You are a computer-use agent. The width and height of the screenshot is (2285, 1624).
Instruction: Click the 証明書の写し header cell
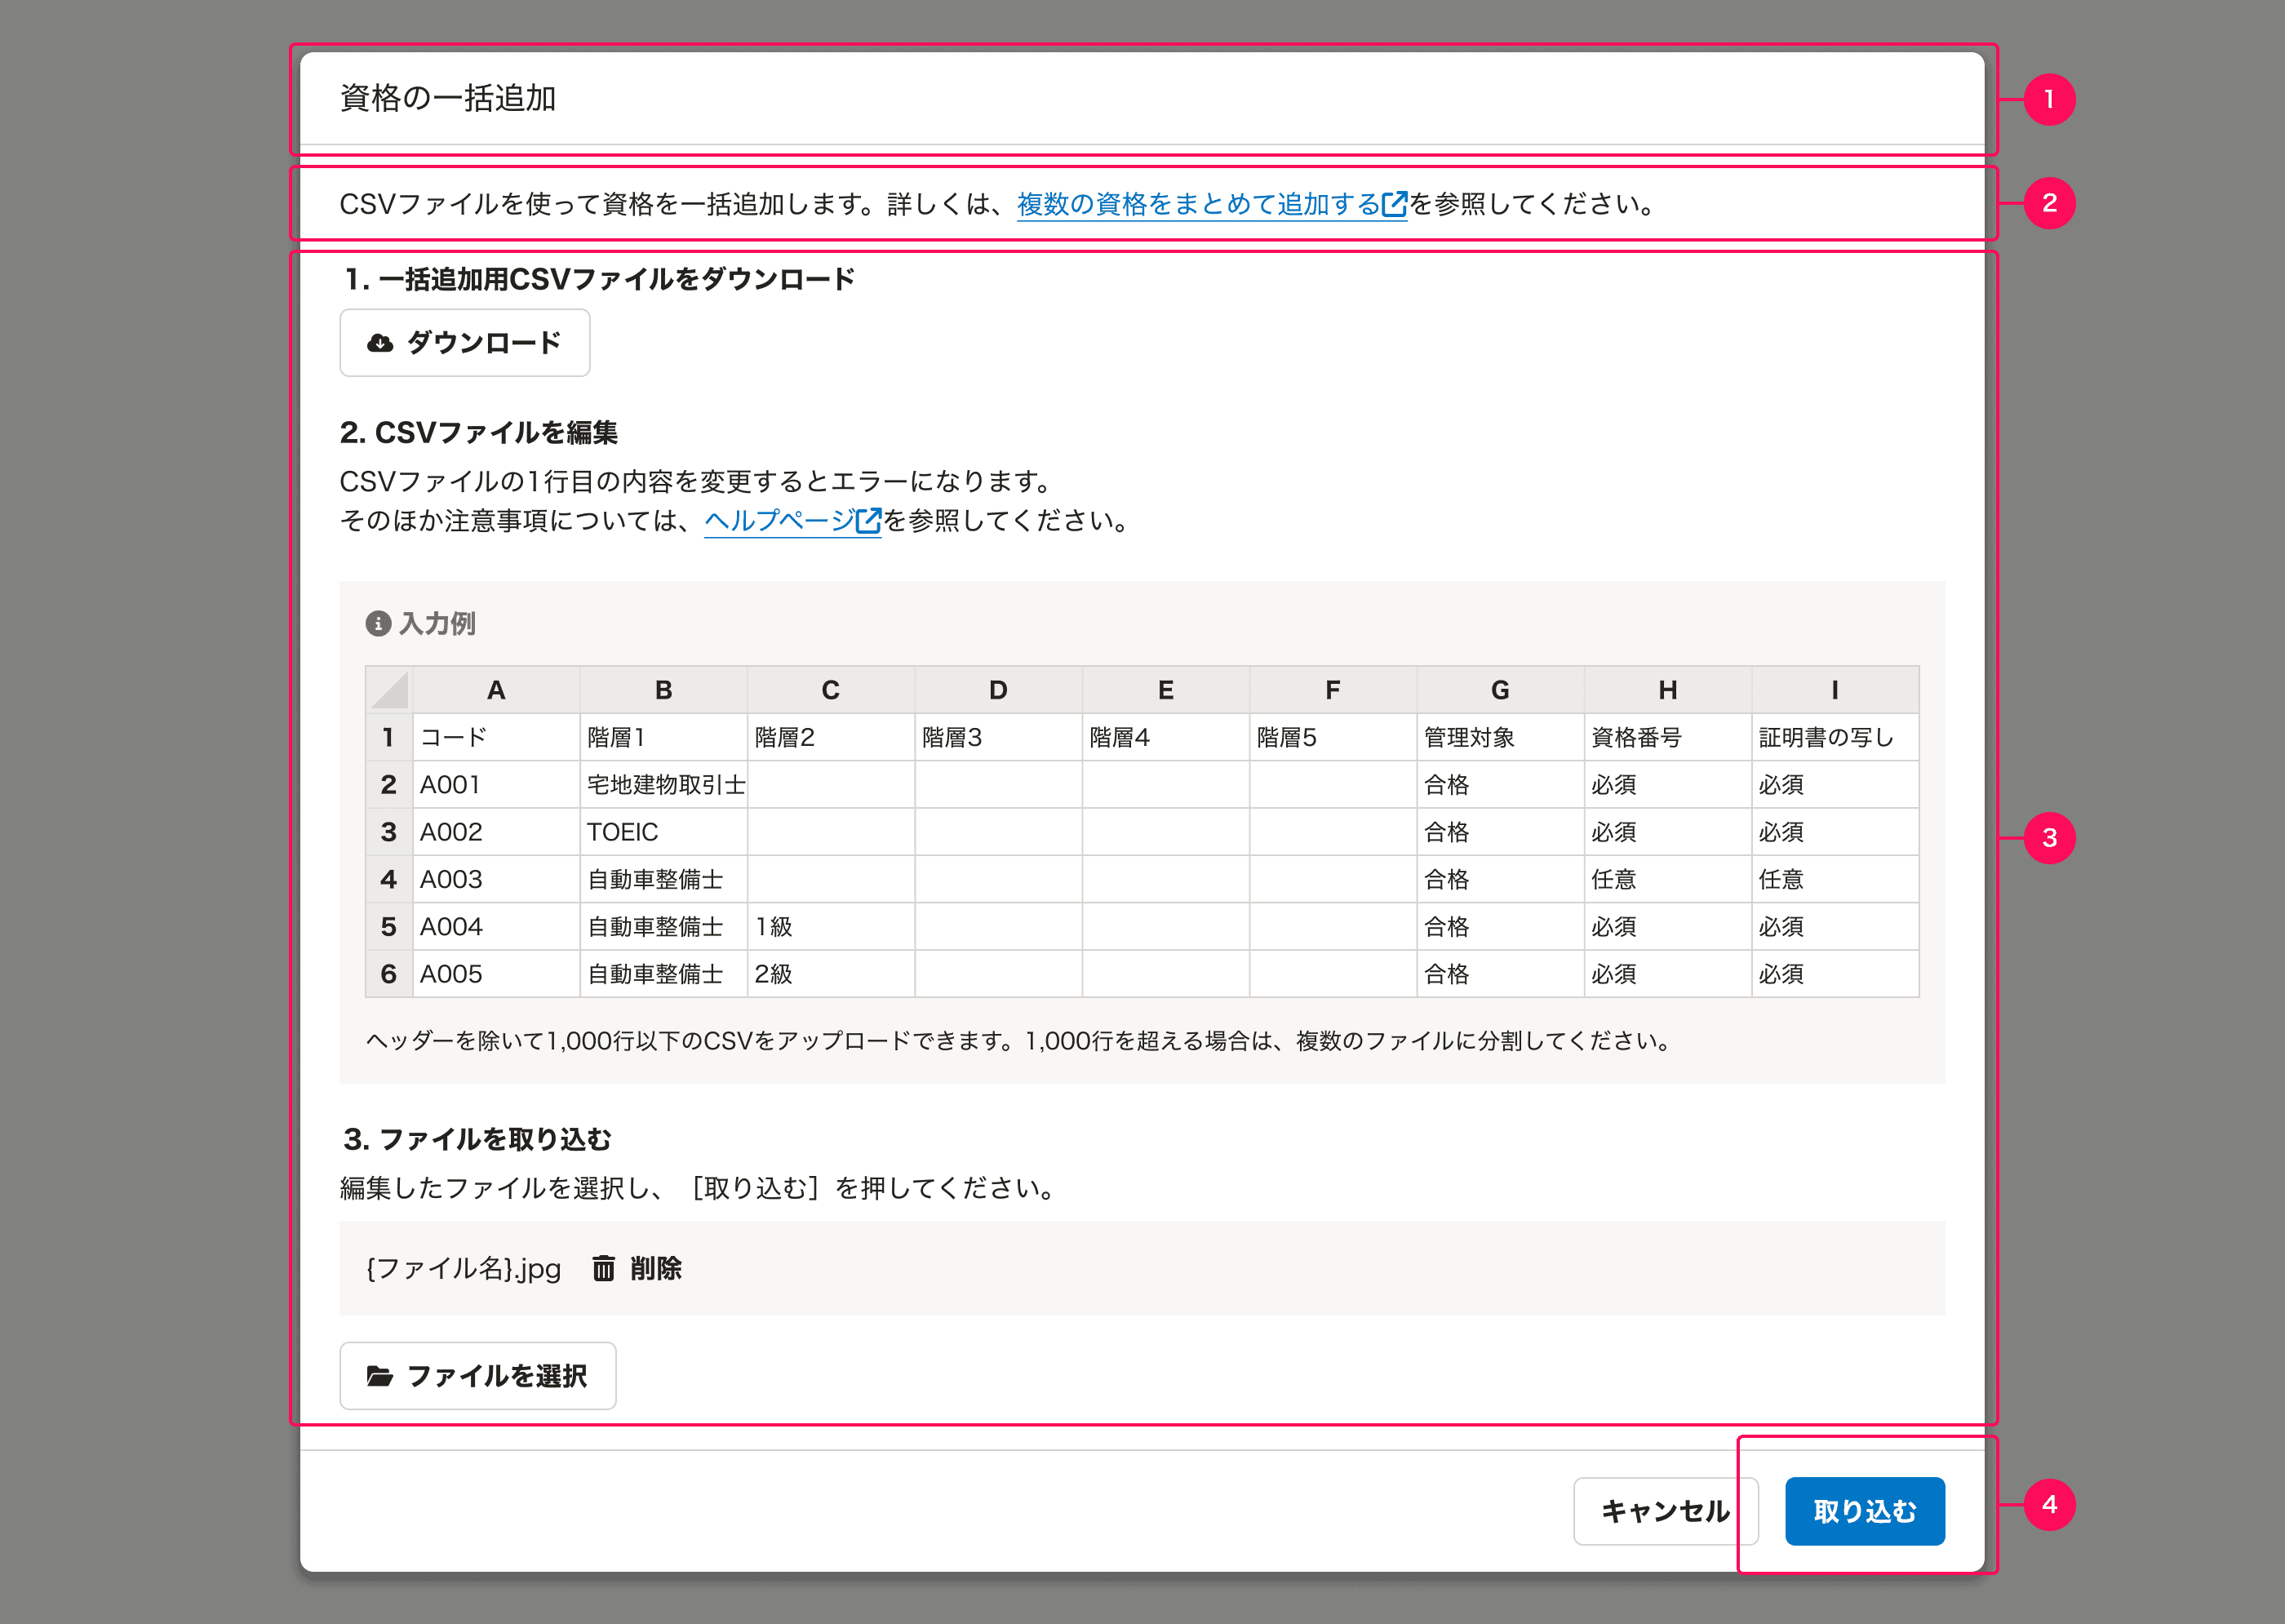[x=1835, y=737]
